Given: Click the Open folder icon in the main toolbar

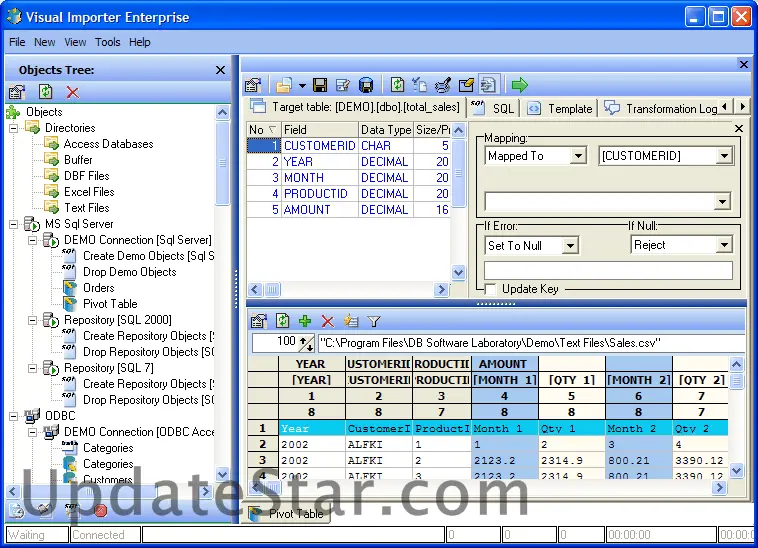Looking at the screenshot, I should click(284, 85).
